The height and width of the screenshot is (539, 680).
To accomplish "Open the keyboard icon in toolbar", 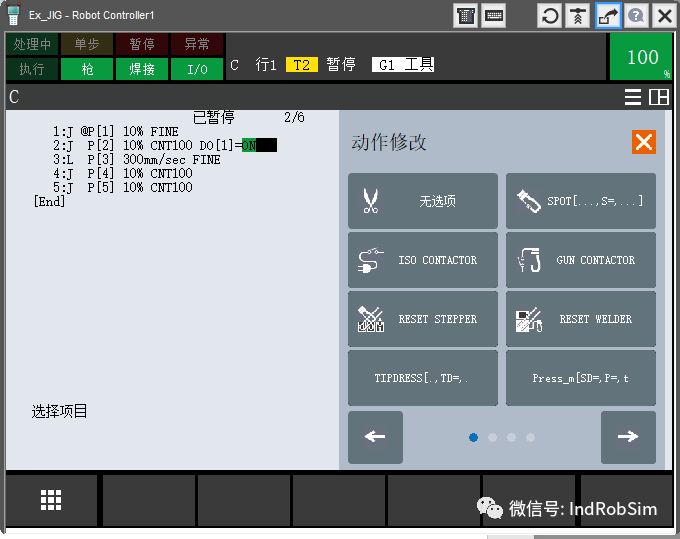I will (494, 16).
